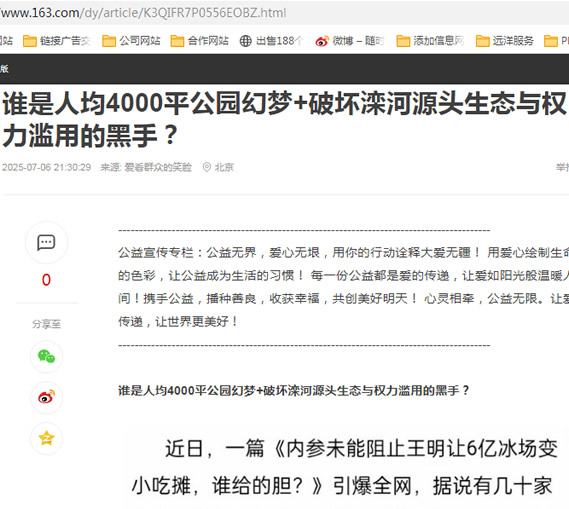Open the comments bubble icon

click(x=46, y=242)
